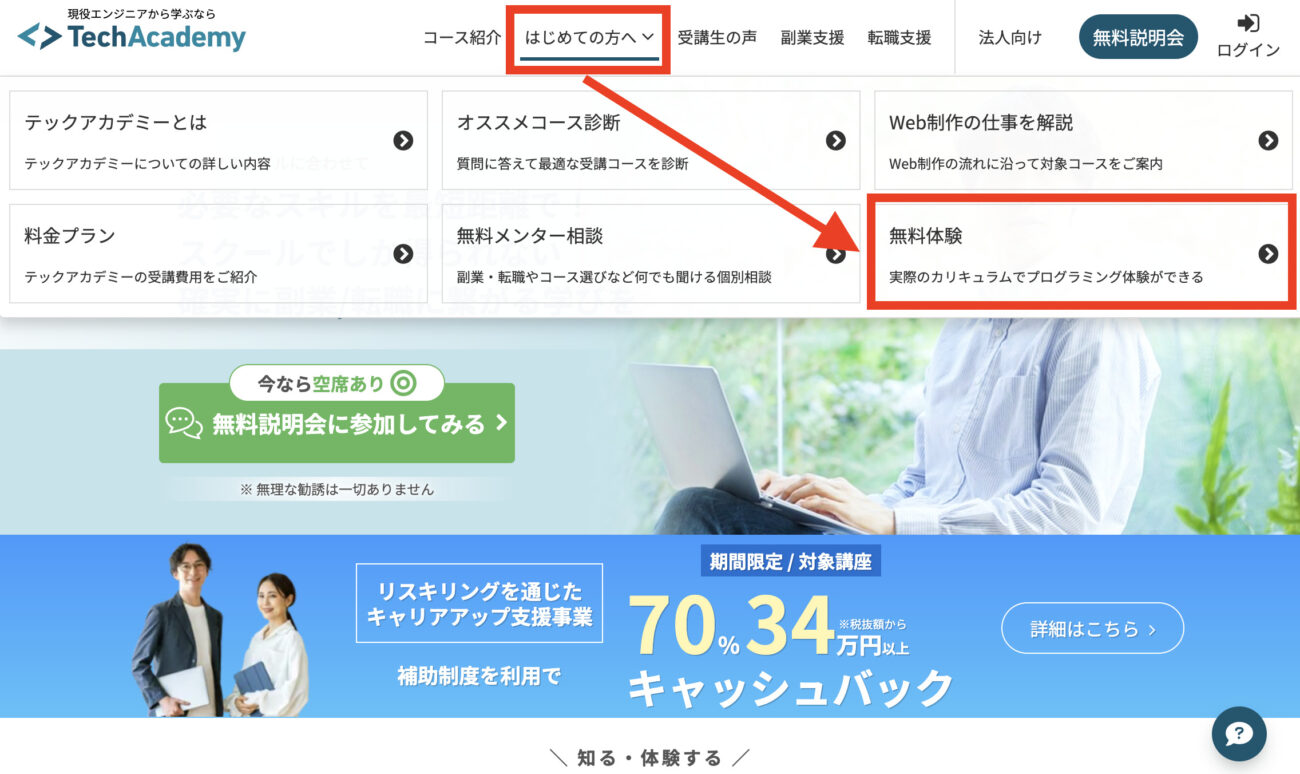Click the 知る・体験する heading
This screenshot has height=774, width=1300.
(650, 758)
